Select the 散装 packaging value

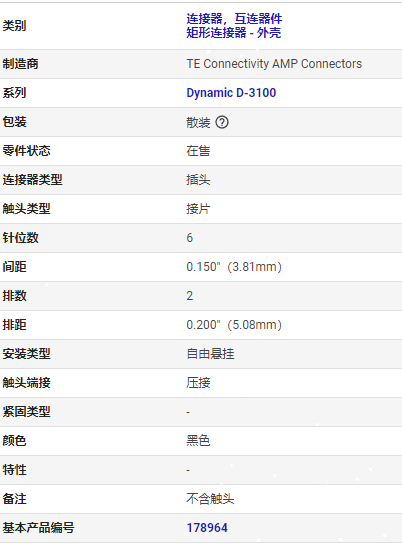pyautogui.click(x=198, y=122)
